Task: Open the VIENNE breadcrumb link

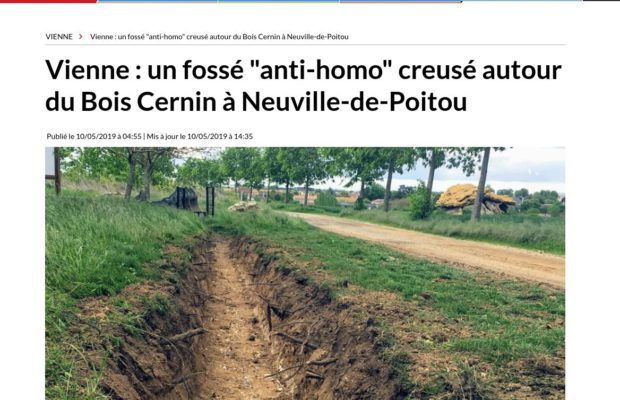Action: [59, 37]
